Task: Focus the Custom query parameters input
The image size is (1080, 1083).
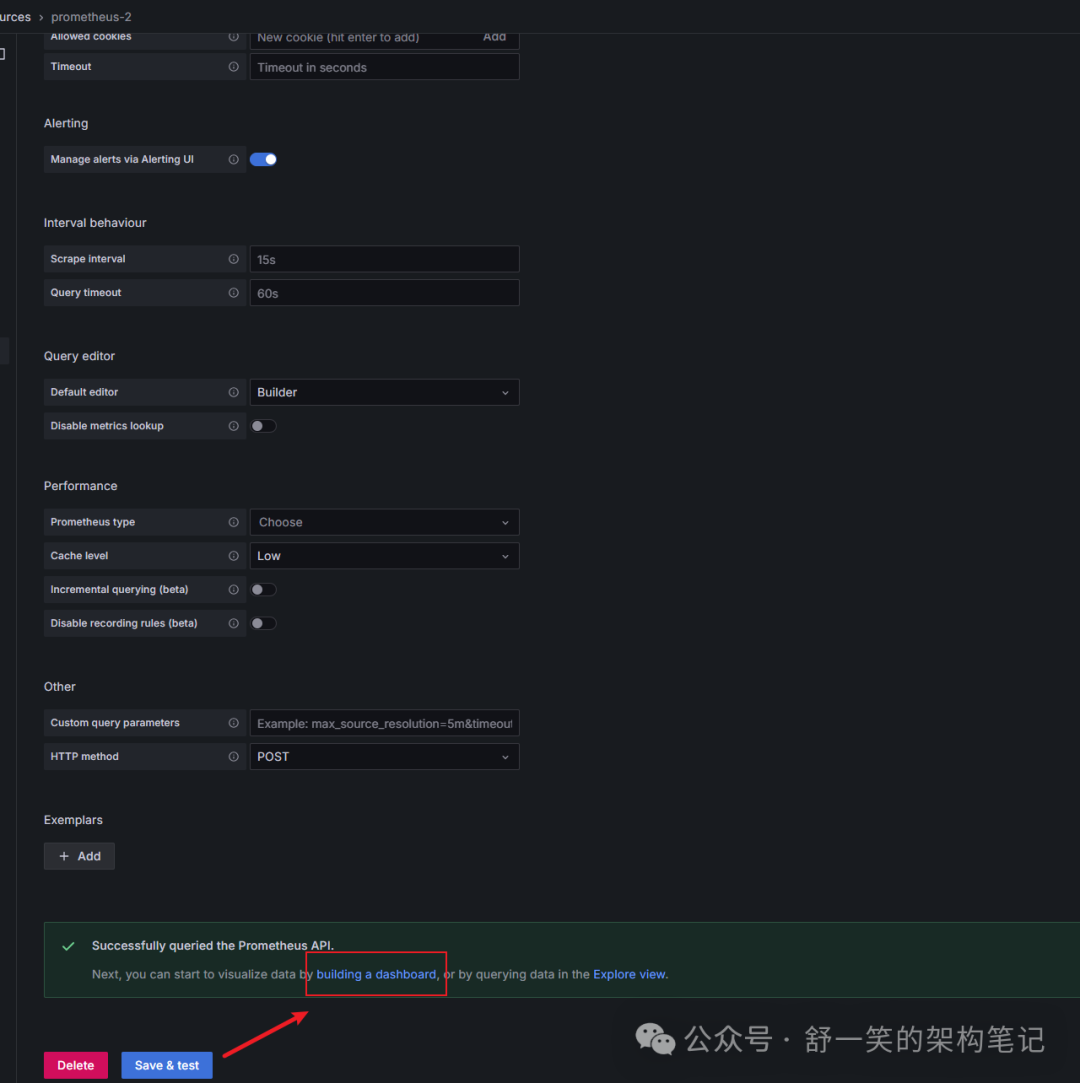Action: point(384,723)
